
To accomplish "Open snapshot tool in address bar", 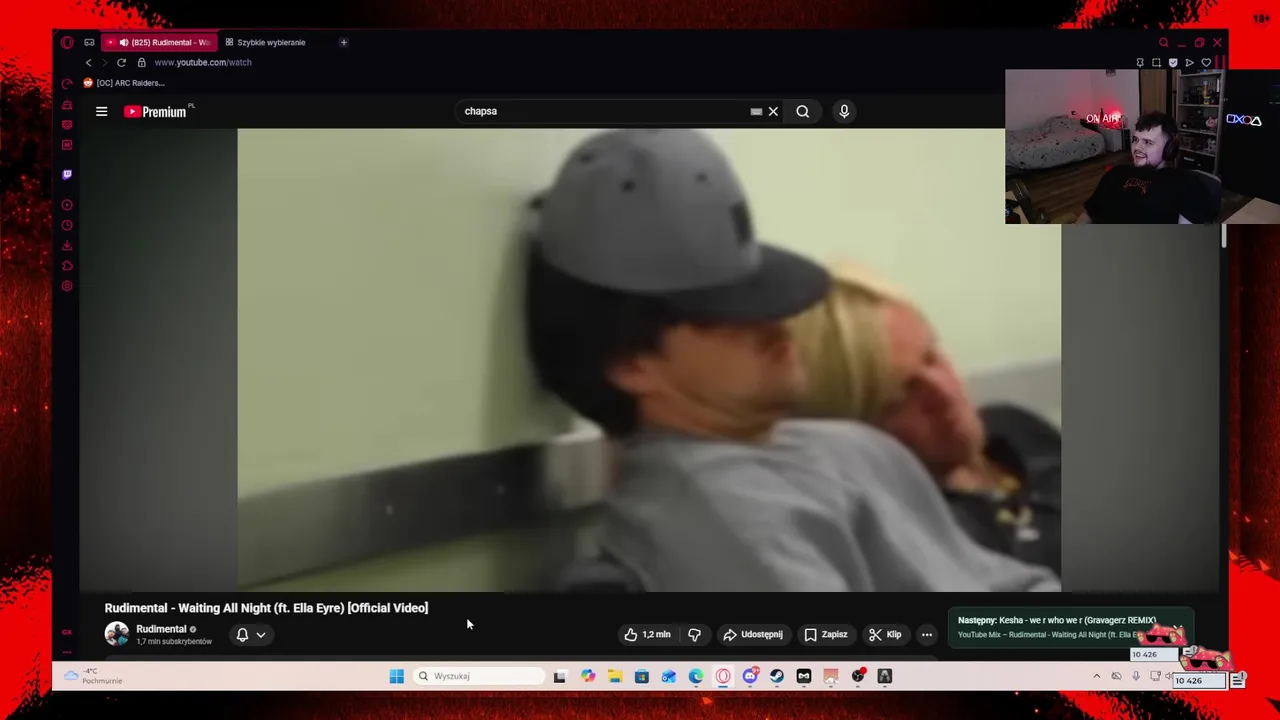I will [1156, 62].
